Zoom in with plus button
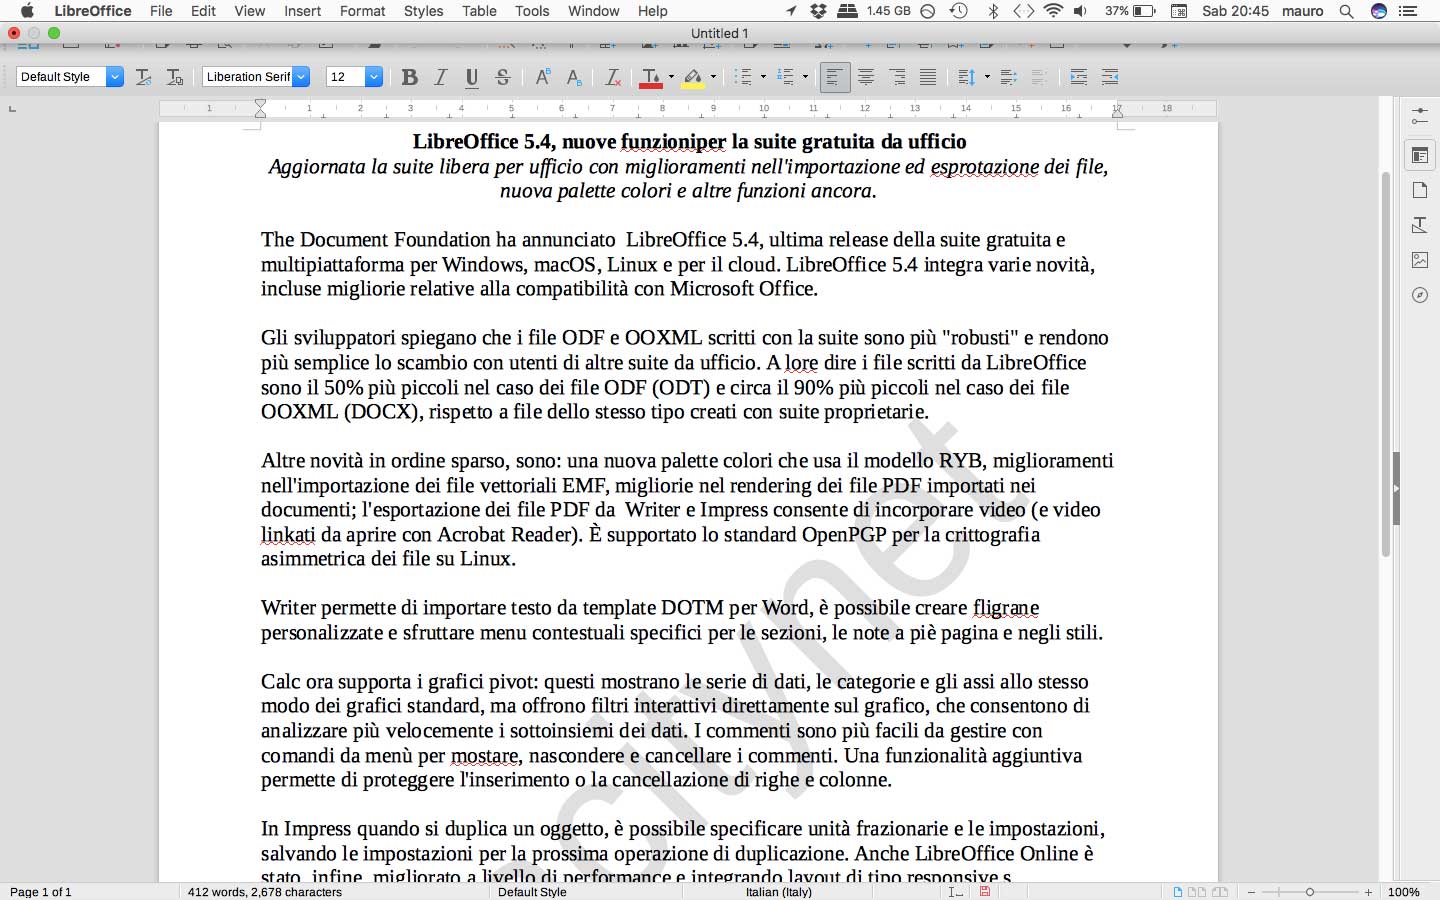 (x=1369, y=892)
